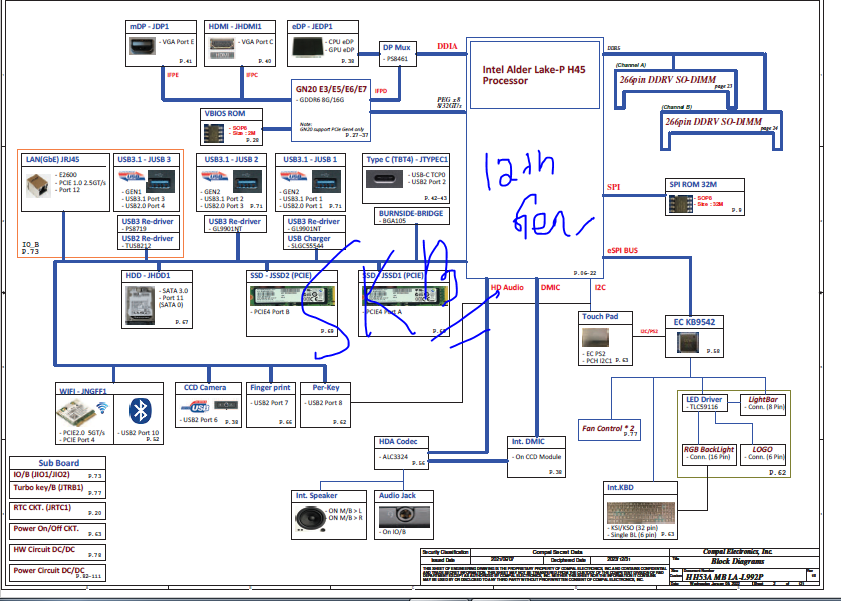Select the 'VBIOS ROM' heading
The image size is (841, 601).
click(225, 114)
